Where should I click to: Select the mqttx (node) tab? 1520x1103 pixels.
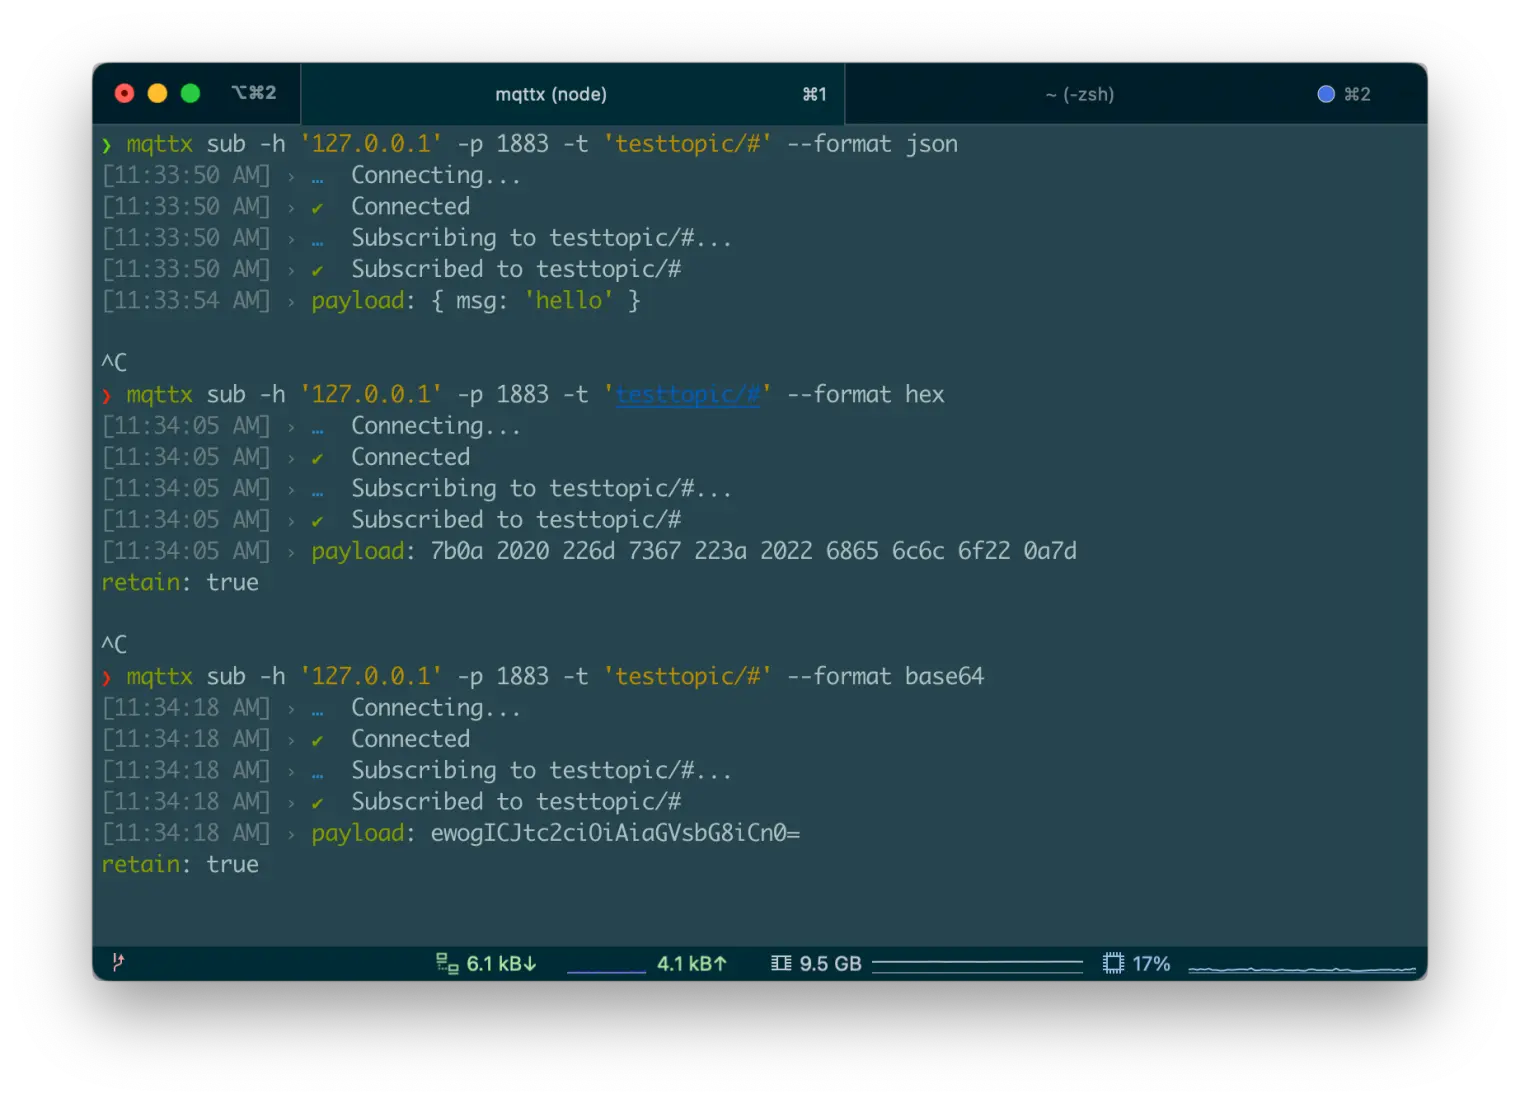click(x=552, y=94)
